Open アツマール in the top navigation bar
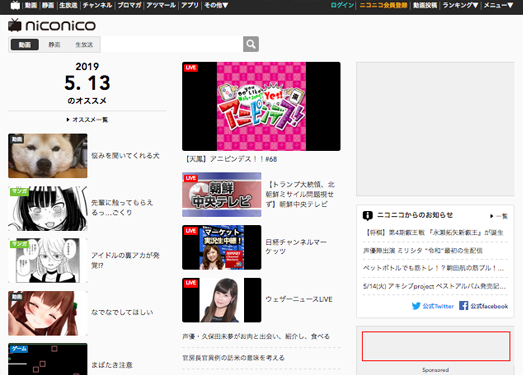523x375 pixels. 161,5
